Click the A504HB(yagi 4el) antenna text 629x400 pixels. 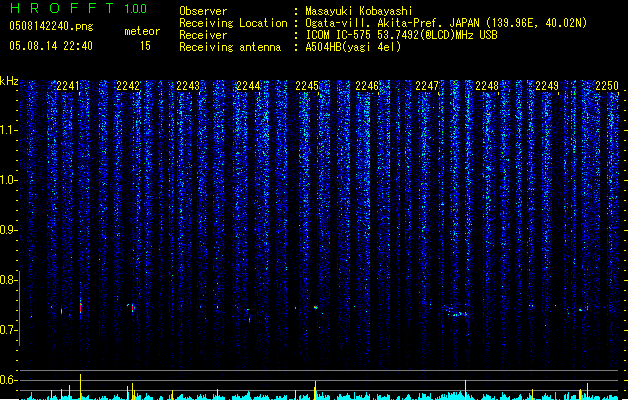pyautogui.click(x=353, y=47)
